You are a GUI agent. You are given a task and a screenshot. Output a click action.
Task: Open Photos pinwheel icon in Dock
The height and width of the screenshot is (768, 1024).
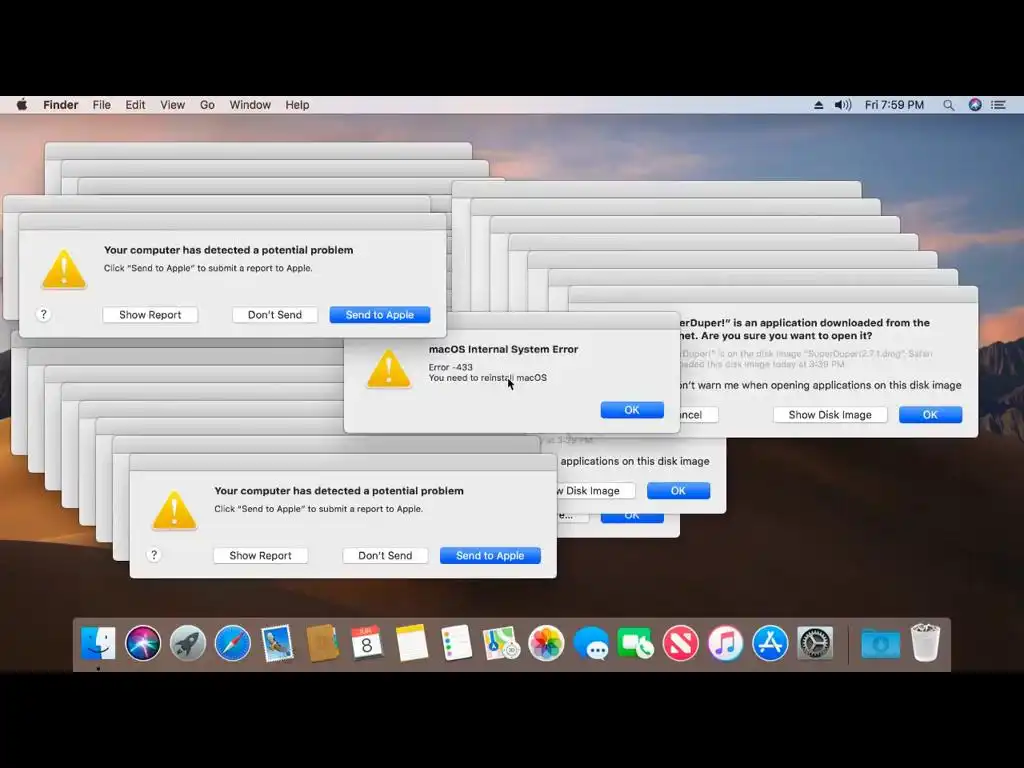point(546,643)
